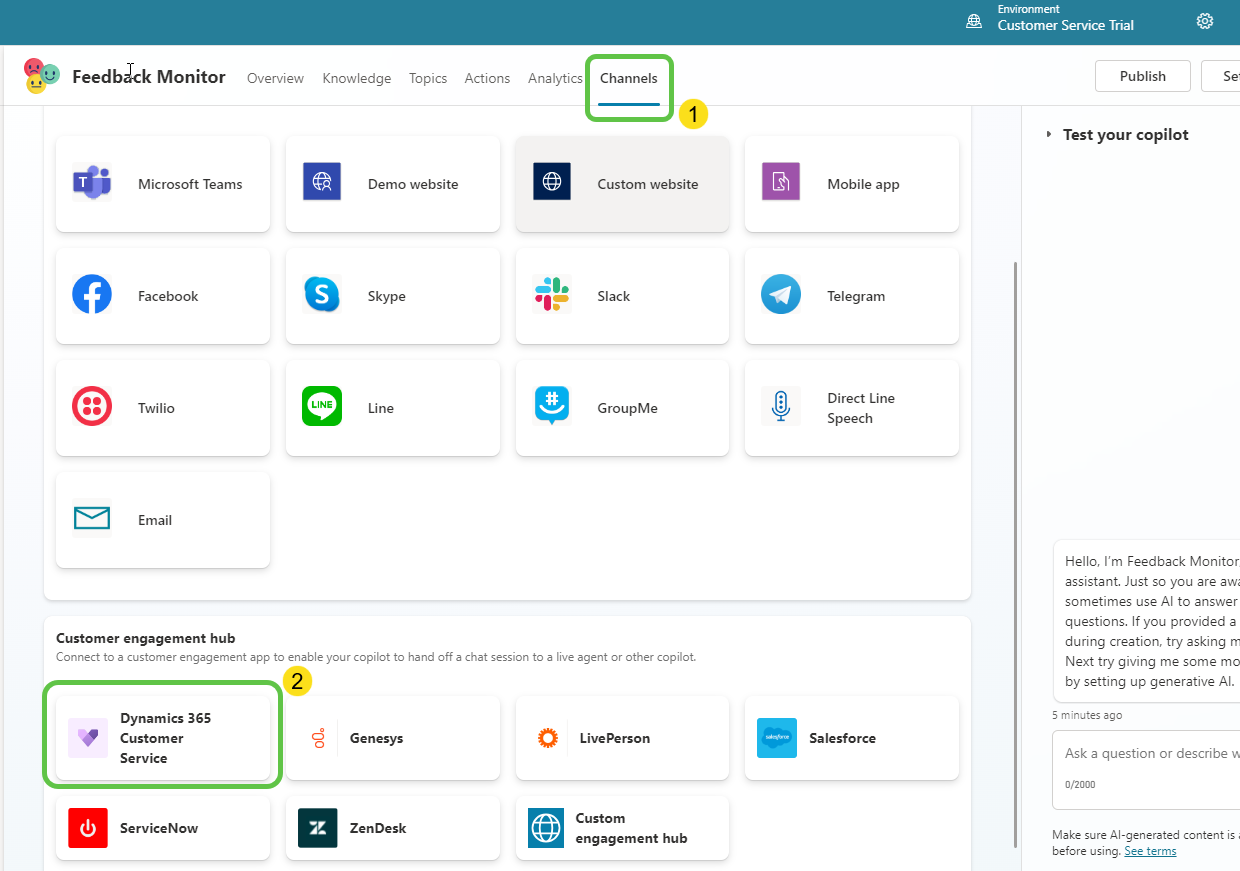Follow the See terms link
This screenshot has height=871, width=1240.
1150,851
